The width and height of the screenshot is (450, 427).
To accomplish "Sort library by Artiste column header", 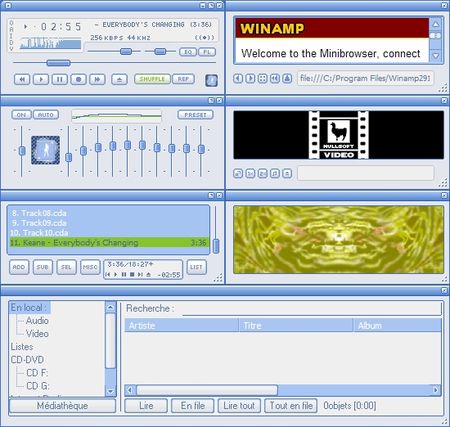I will [x=182, y=325].
